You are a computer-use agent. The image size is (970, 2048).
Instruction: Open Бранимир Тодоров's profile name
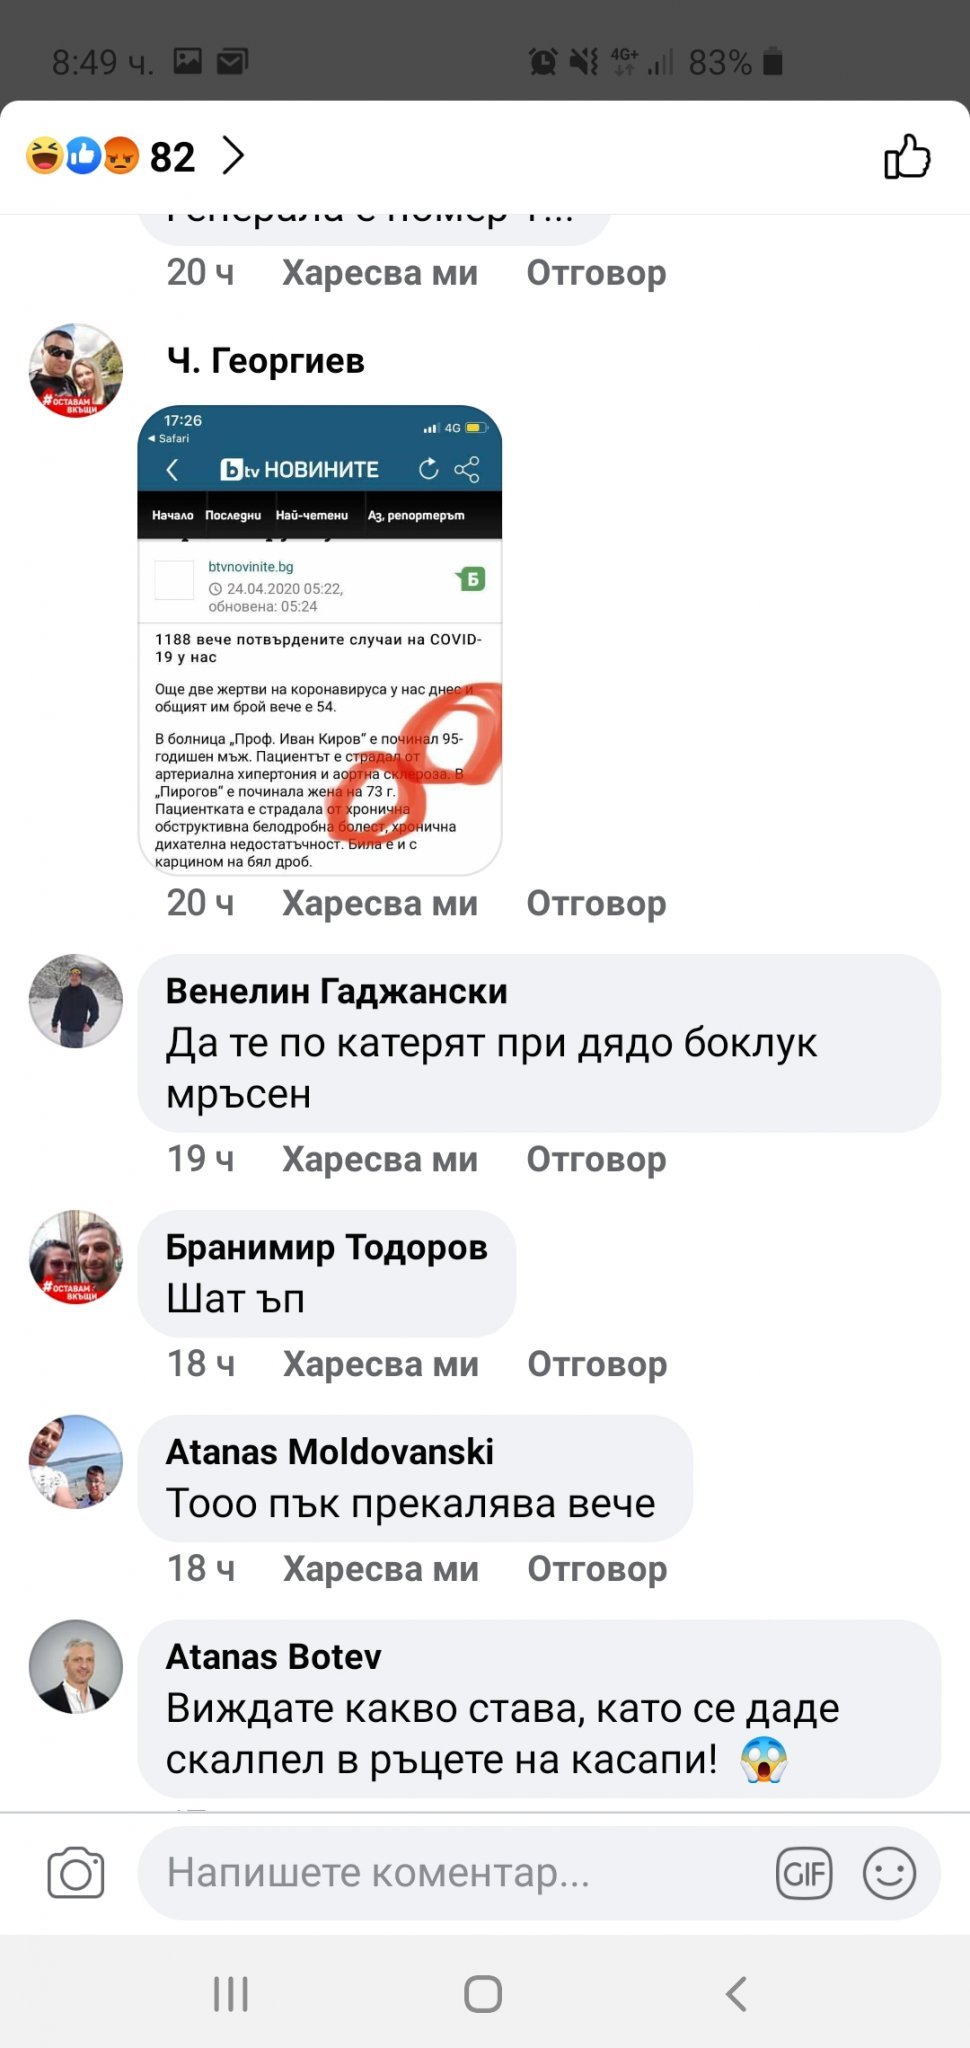click(x=326, y=1247)
